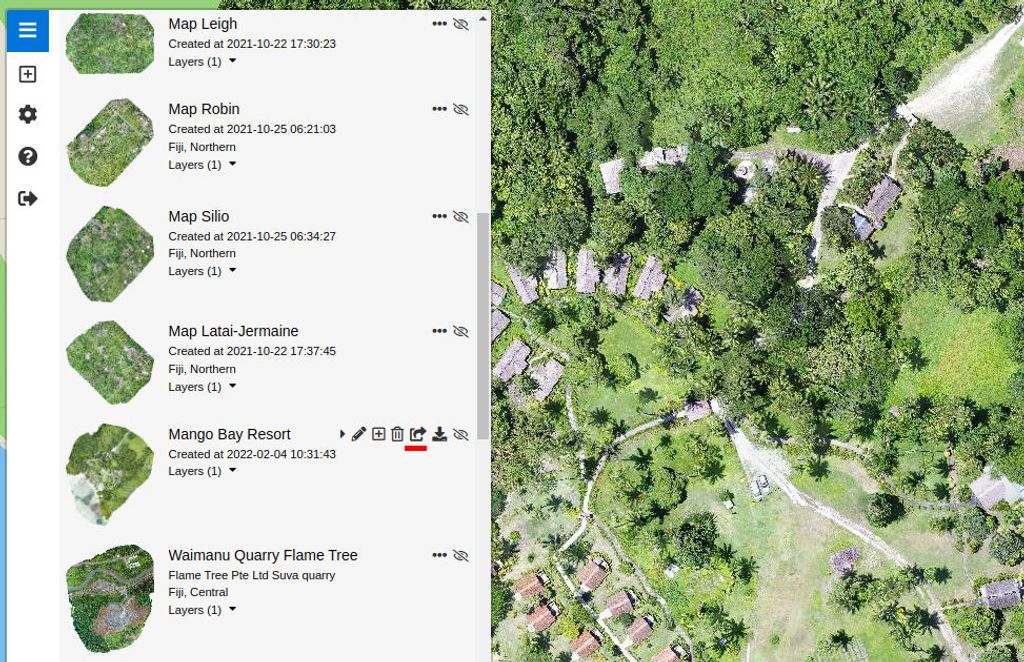Add a layer to Mango Bay Resort

379,434
